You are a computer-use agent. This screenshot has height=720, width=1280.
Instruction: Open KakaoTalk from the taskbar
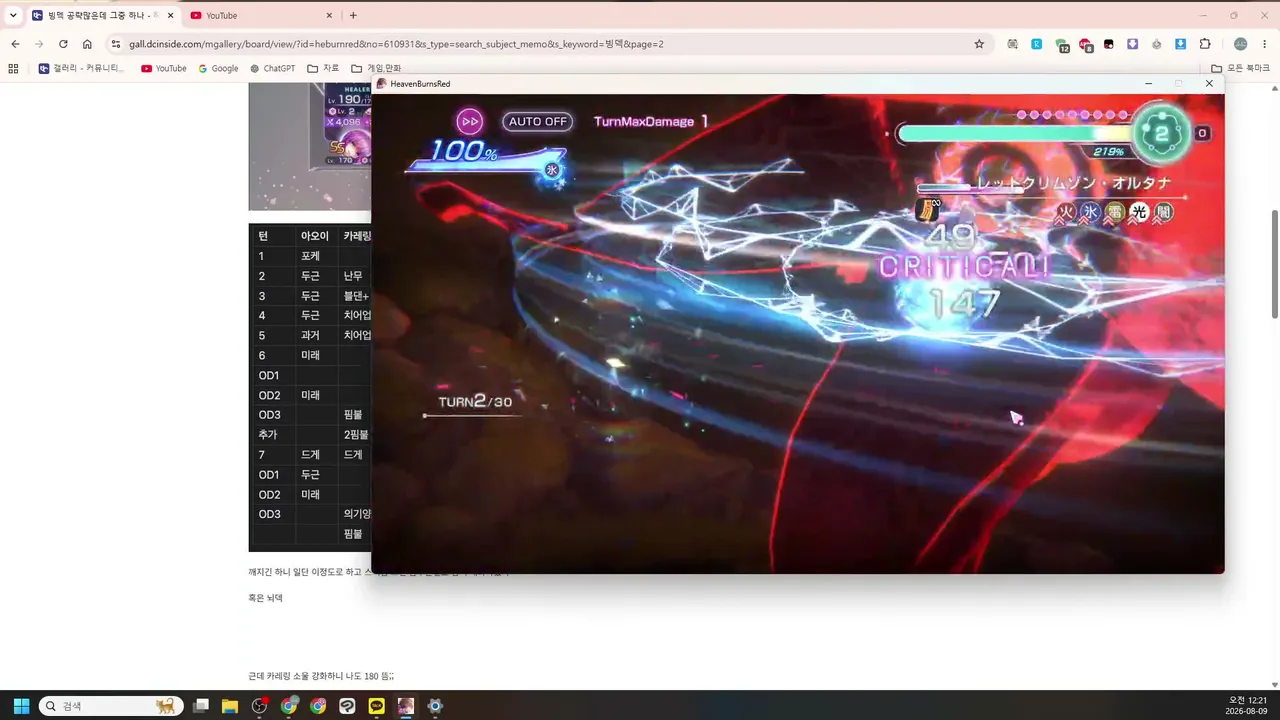click(376, 706)
